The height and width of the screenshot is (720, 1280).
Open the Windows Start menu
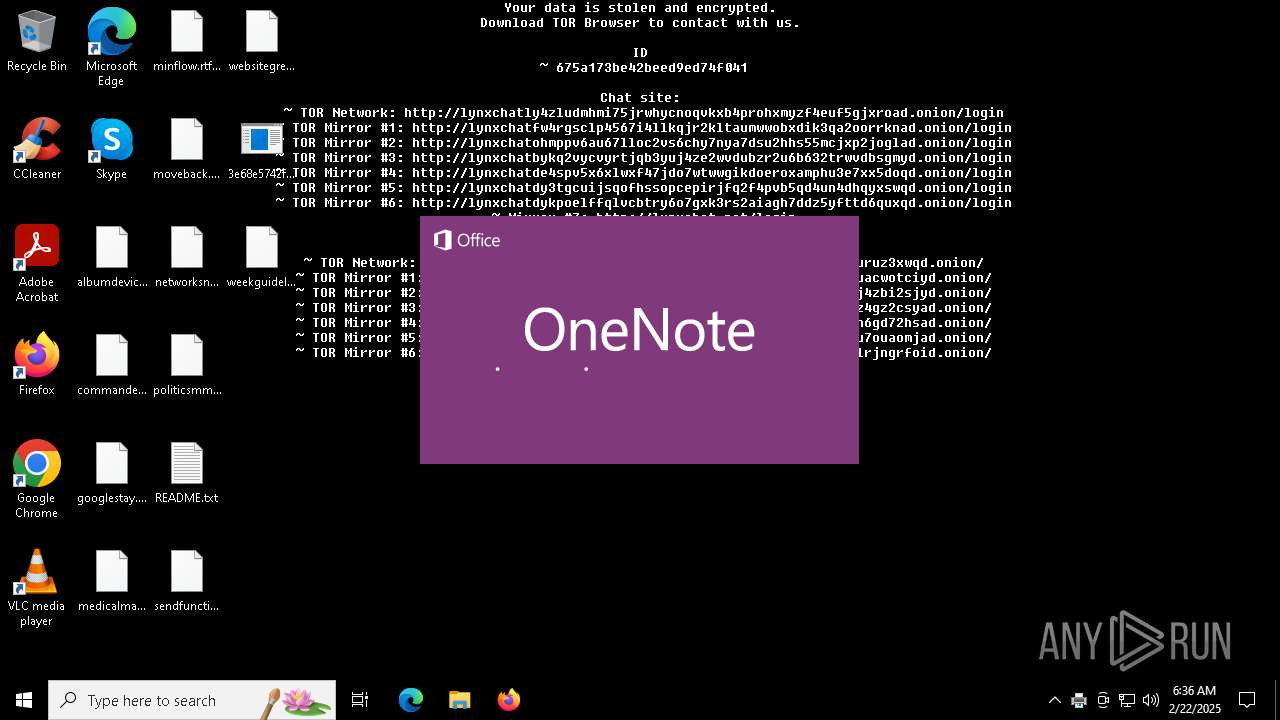(x=24, y=700)
